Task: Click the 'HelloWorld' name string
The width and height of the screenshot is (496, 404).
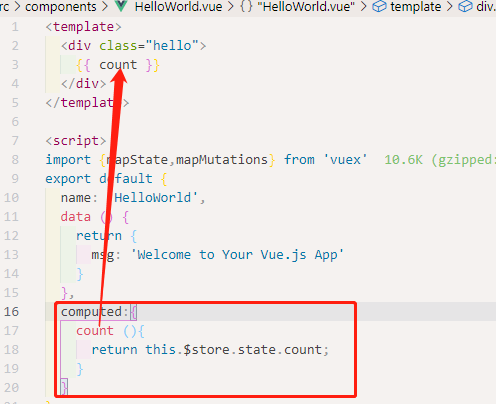Action: [x=153, y=198]
